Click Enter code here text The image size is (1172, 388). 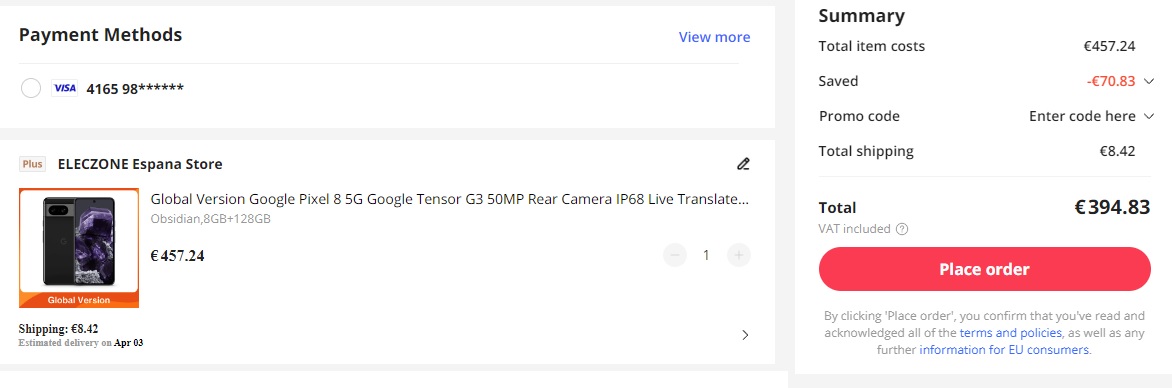tap(1082, 116)
